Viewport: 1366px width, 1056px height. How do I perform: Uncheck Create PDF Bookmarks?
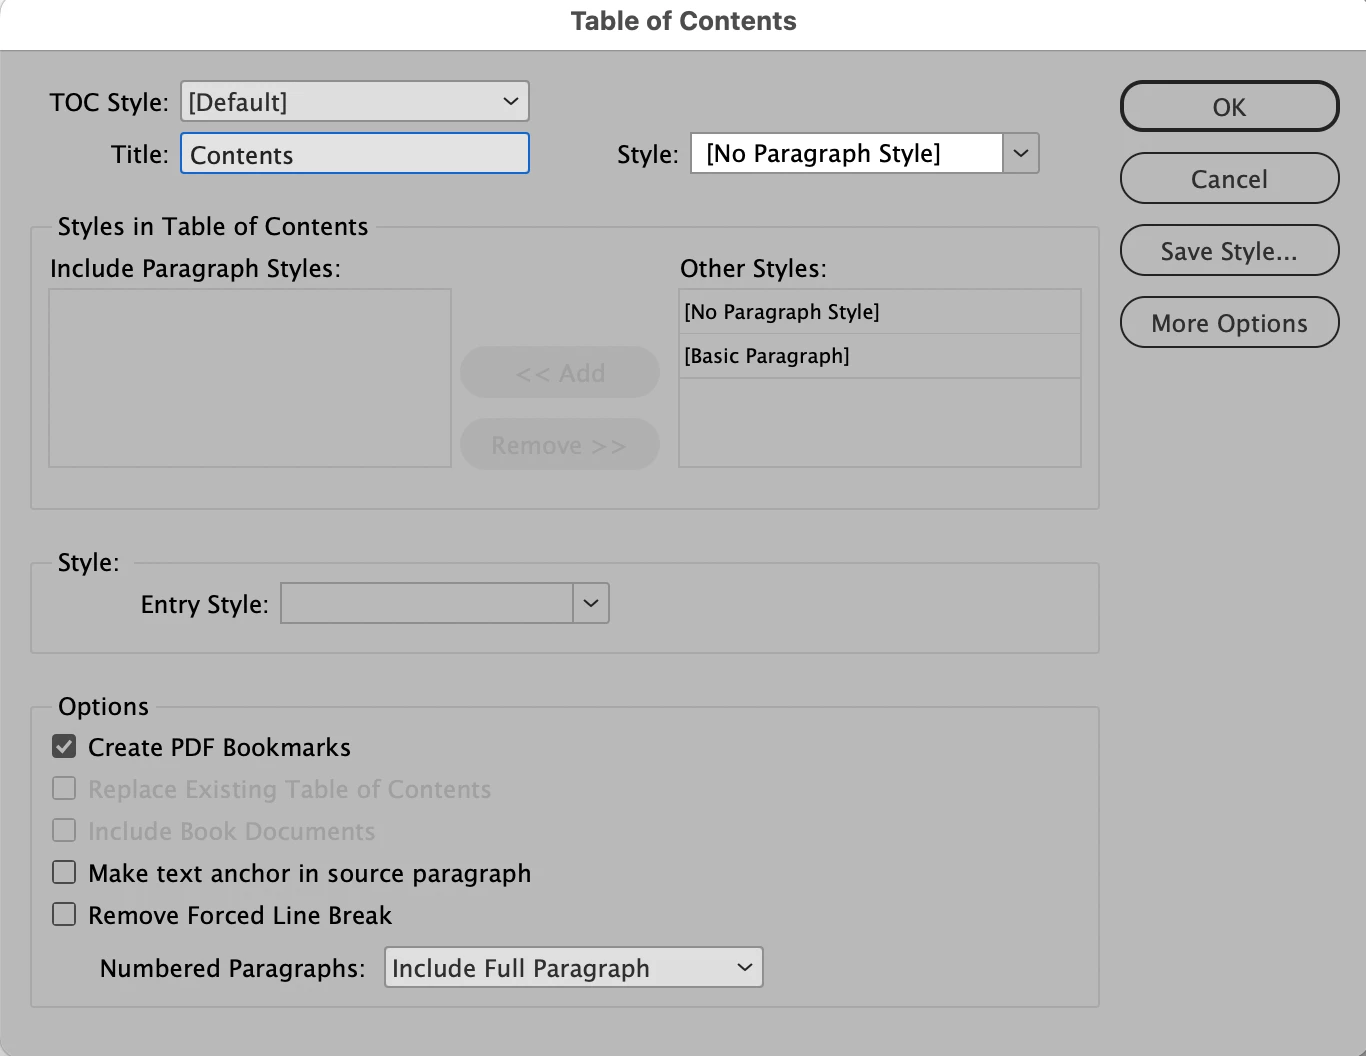[64, 747]
